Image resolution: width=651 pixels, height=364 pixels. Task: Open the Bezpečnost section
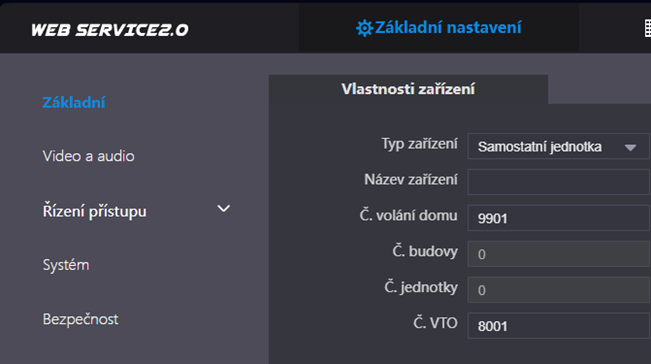click(x=81, y=319)
